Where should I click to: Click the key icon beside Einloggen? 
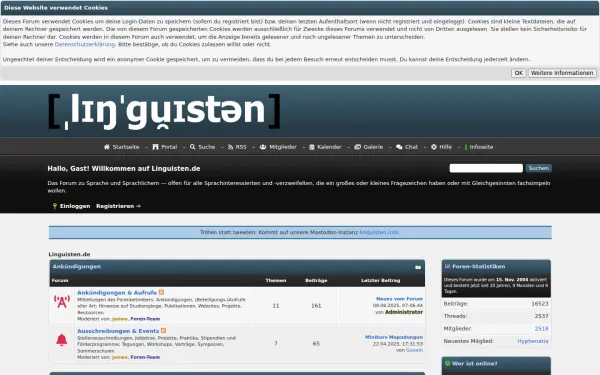coord(55,206)
